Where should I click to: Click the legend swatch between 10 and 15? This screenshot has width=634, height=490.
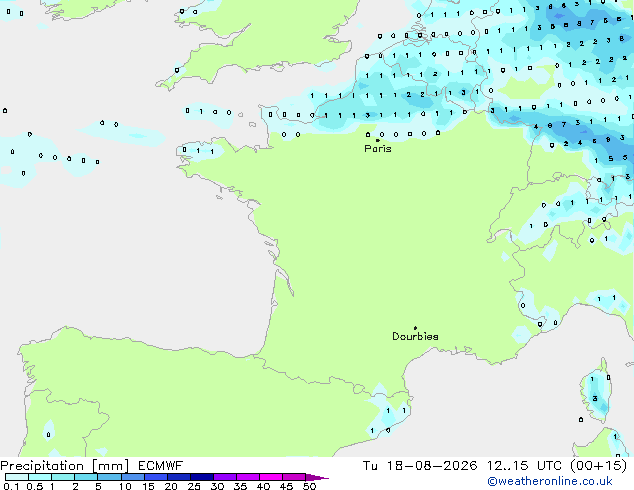(133, 477)
